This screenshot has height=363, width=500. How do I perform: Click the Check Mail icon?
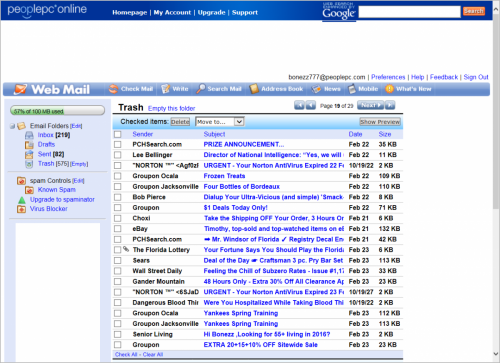pos(114,89)
